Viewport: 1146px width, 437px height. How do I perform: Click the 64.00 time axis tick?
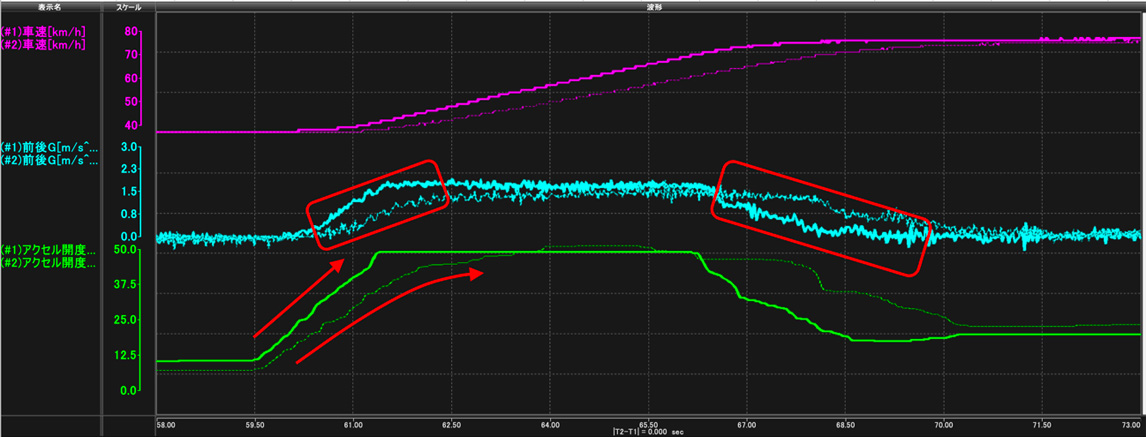click(x=550, y=424)
